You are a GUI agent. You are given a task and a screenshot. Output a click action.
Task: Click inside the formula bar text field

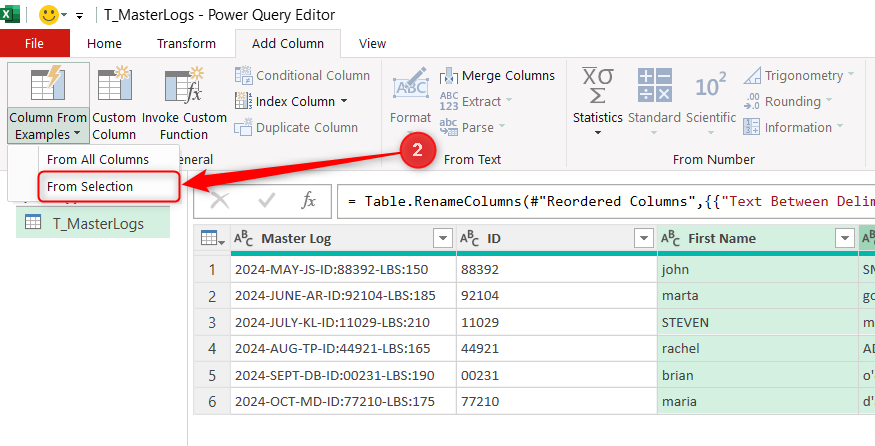[x=606, y=201]
